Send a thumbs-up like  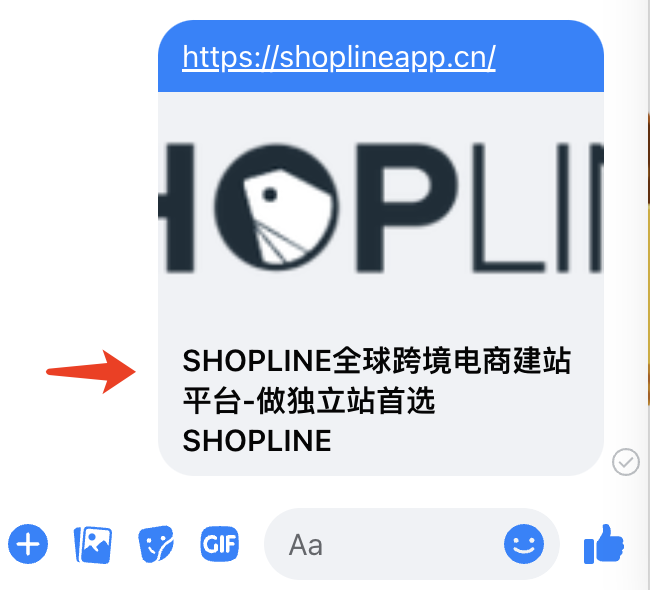coord(604,544)
